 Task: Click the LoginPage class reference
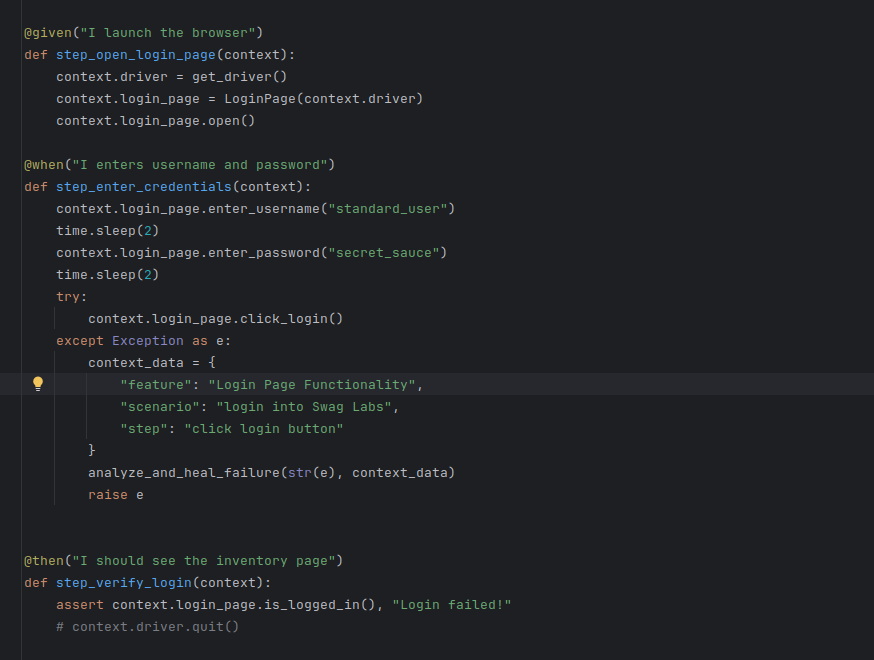coord(259,99)
